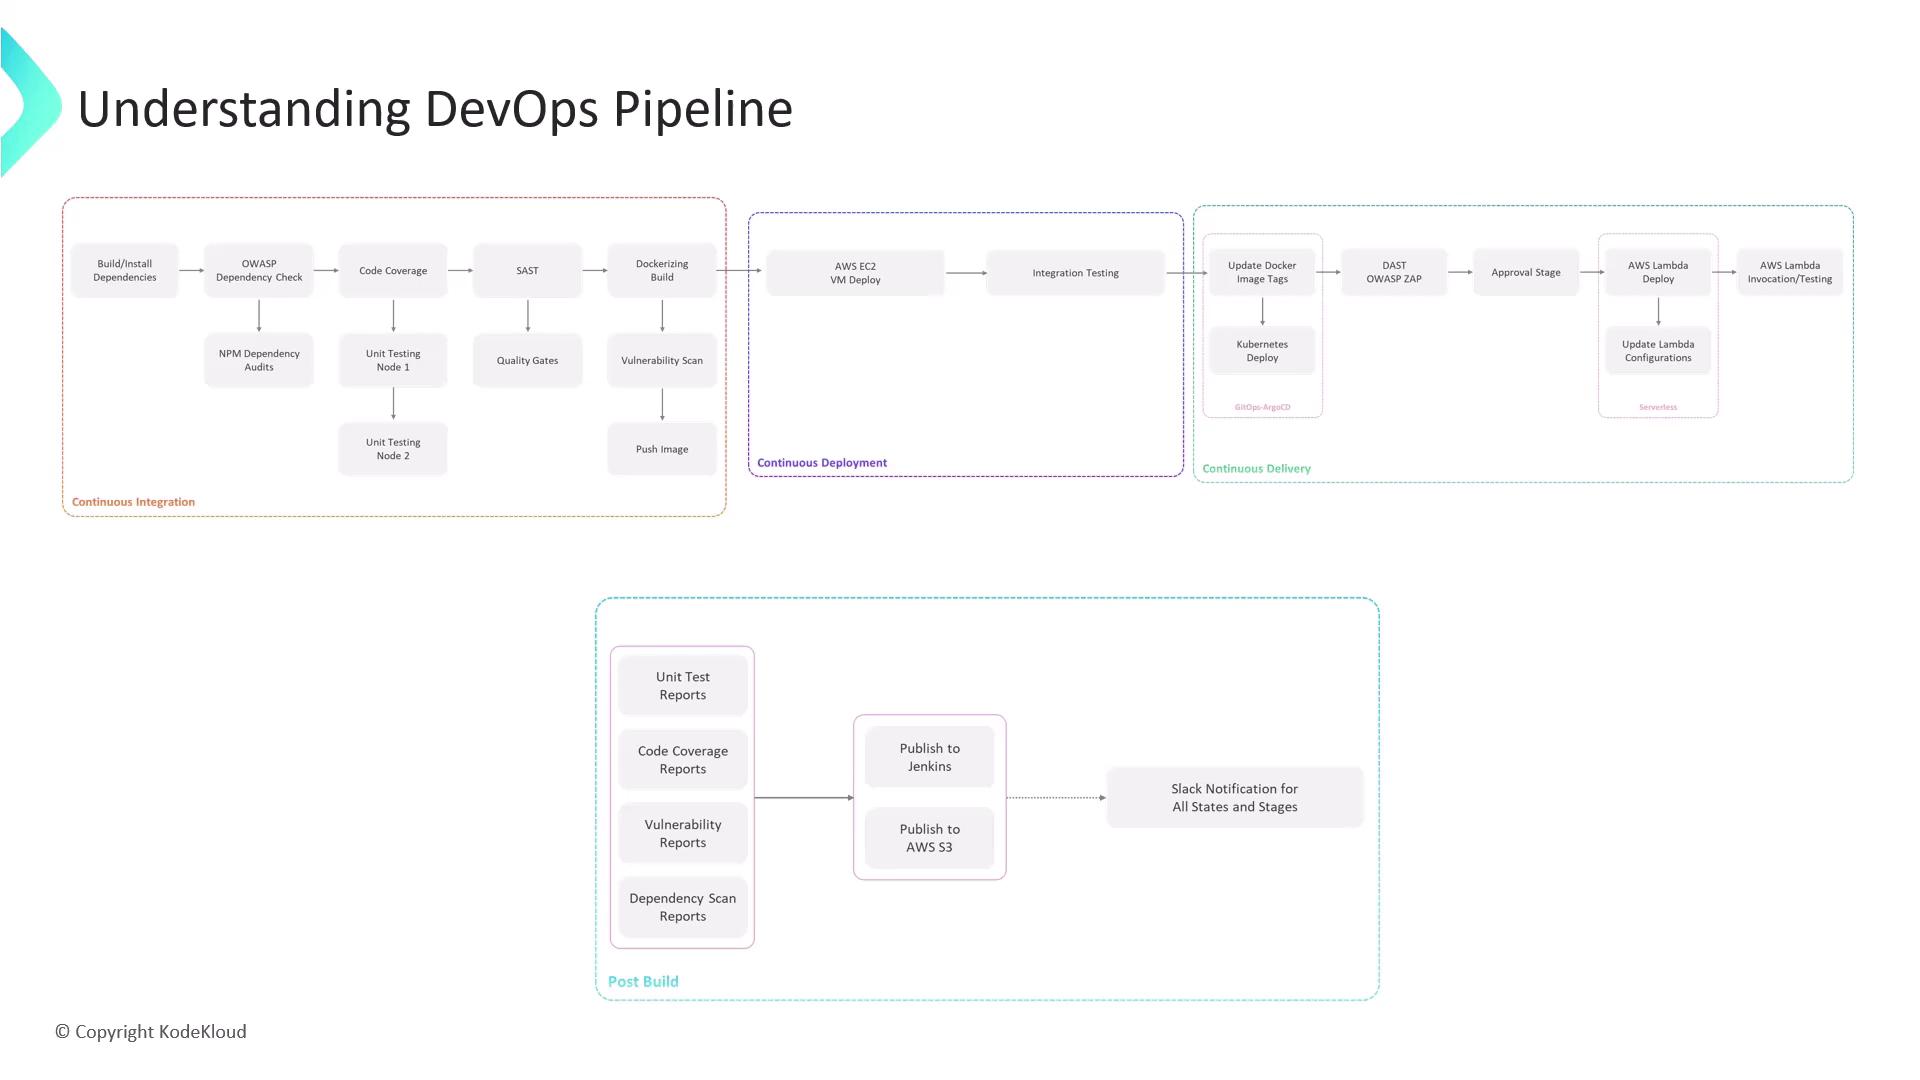Click the Quality Gates box
The width and height of the screenshot is (1920, 1080).
pos(527,360)
